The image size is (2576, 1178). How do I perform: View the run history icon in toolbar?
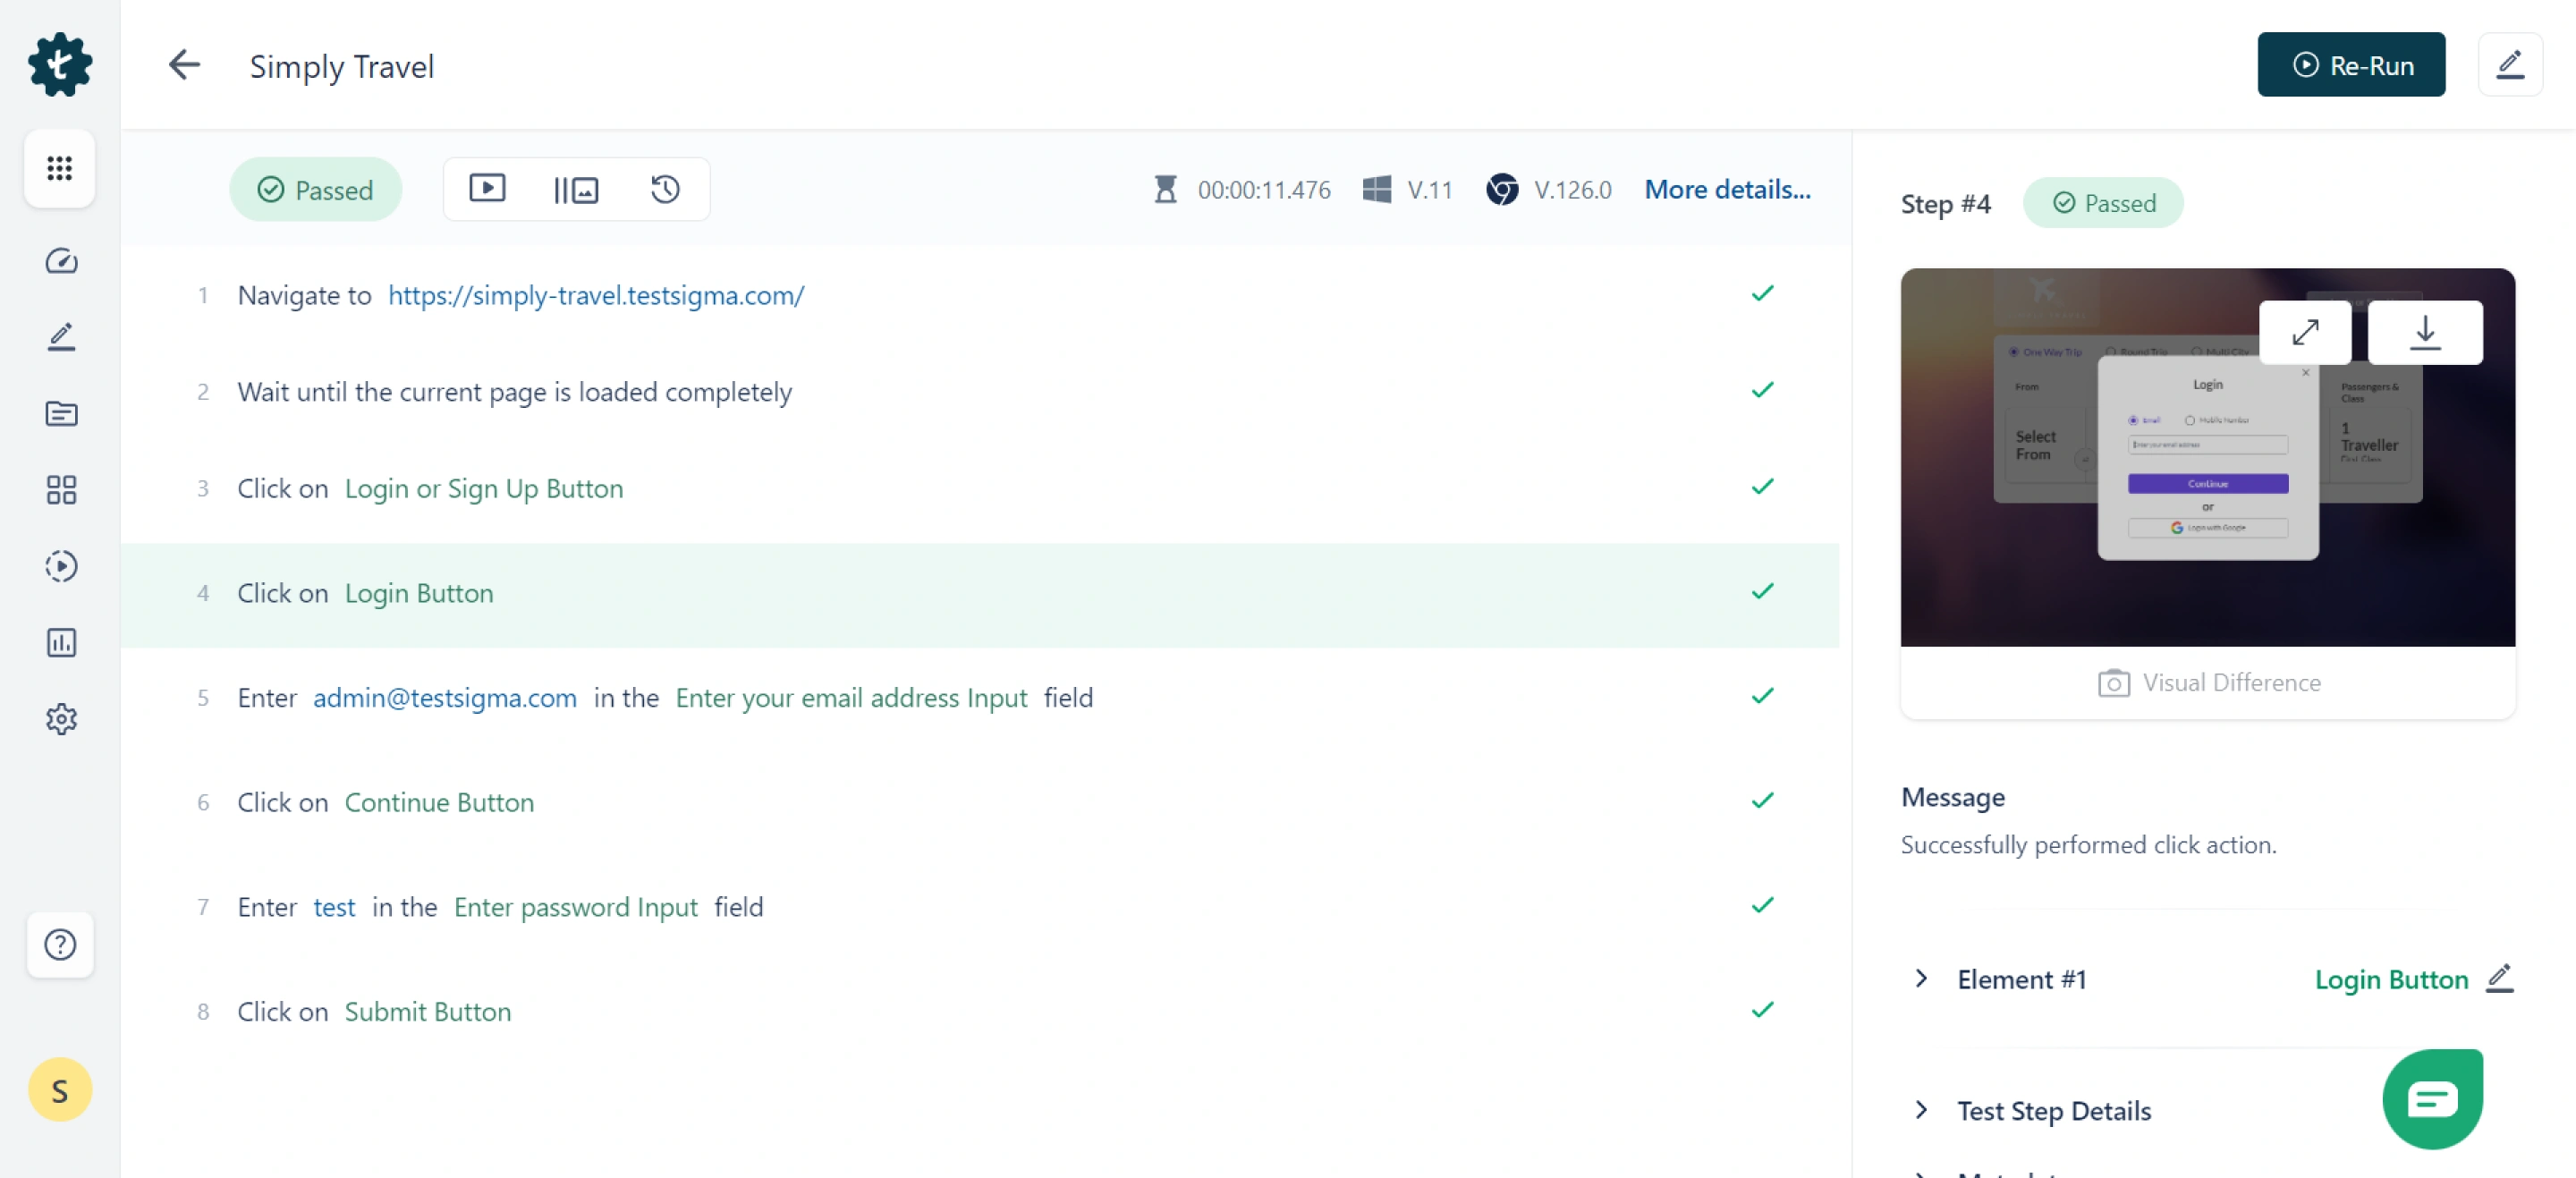pos(664,188)
